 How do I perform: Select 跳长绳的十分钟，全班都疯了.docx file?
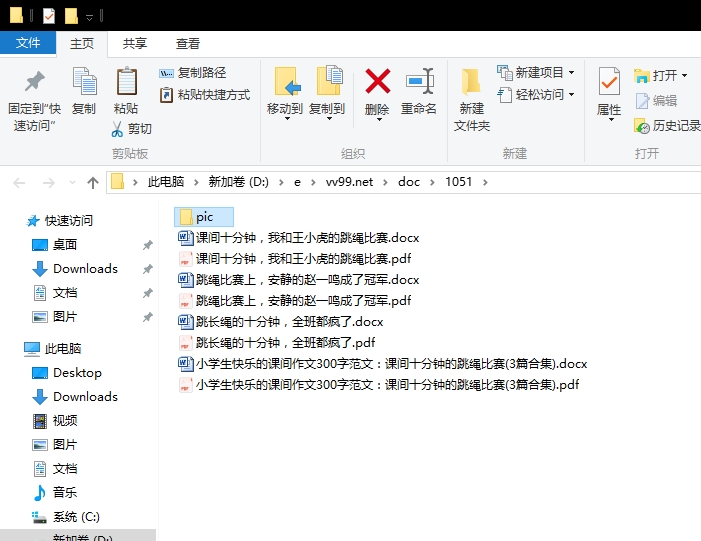coord(281,321)
